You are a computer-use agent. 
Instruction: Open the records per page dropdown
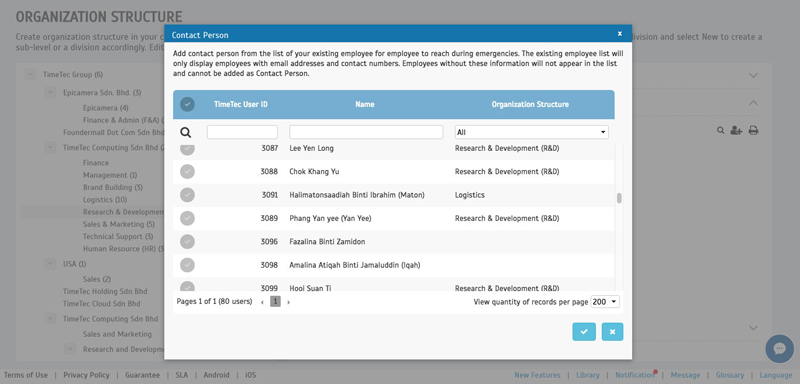pyautogui.click(x=605, y=302)
